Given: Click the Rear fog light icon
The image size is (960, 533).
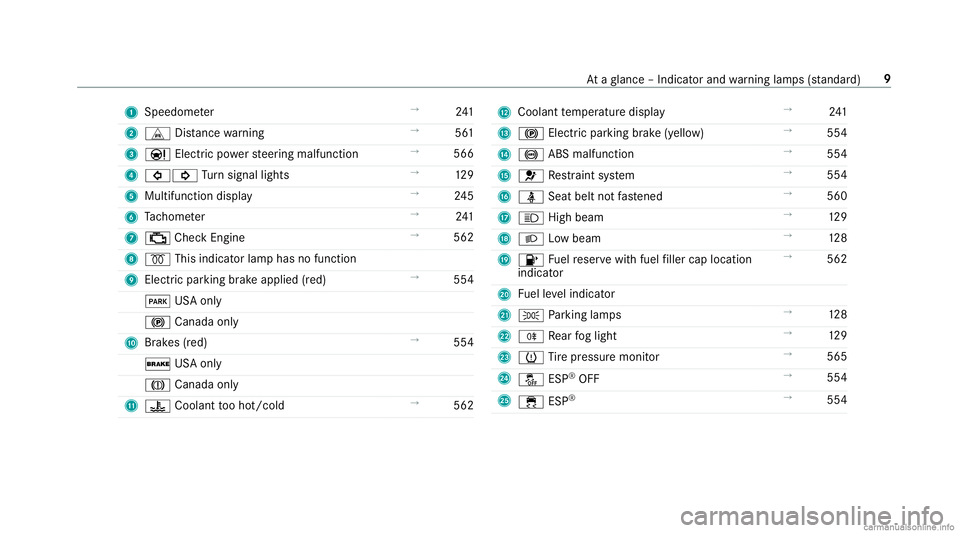Looking at the screenshot, I should (x=531, y=337).
